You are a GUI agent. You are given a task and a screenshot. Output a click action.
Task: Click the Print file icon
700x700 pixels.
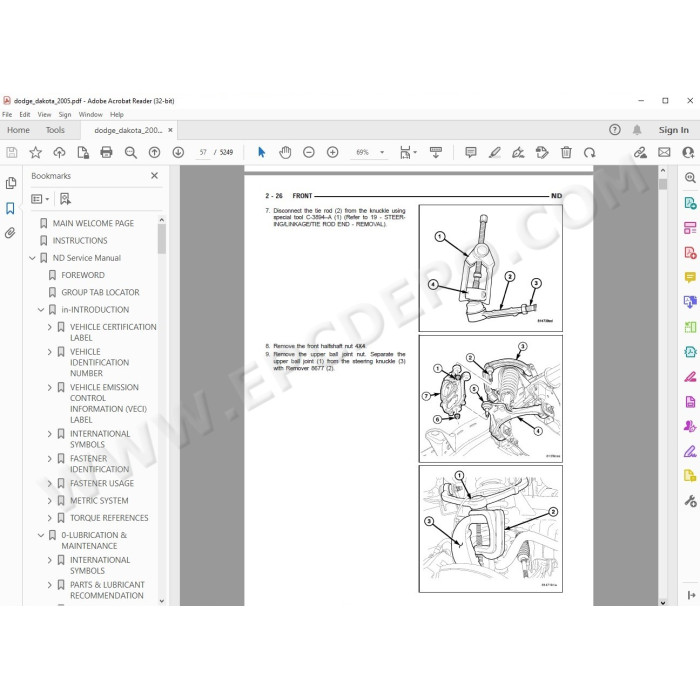(x=106, y=153)
